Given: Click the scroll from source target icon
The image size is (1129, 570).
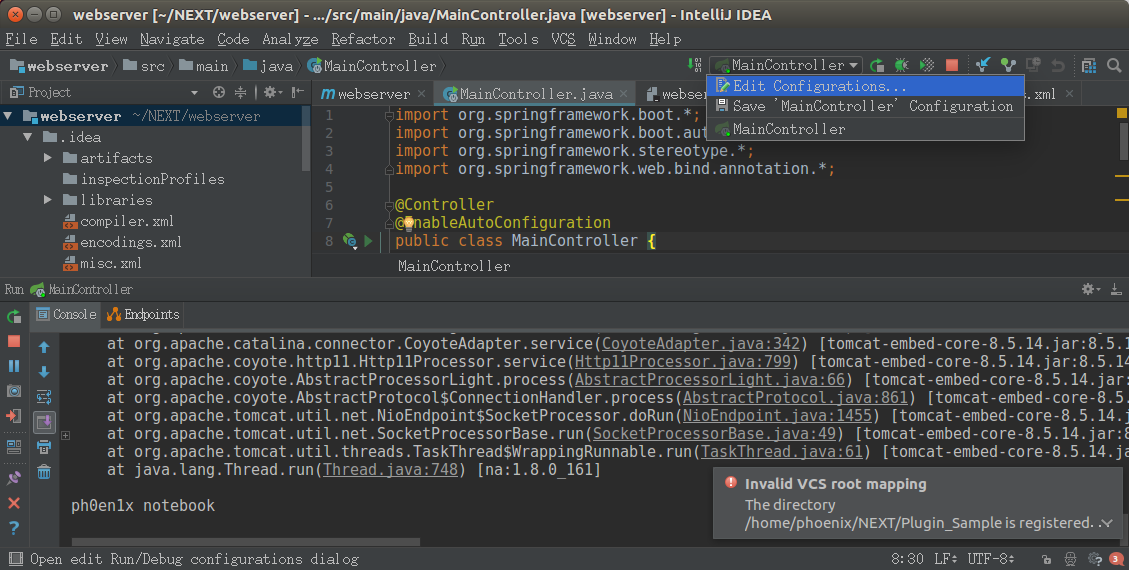Looking at the screenshot, I should (219, 92).
